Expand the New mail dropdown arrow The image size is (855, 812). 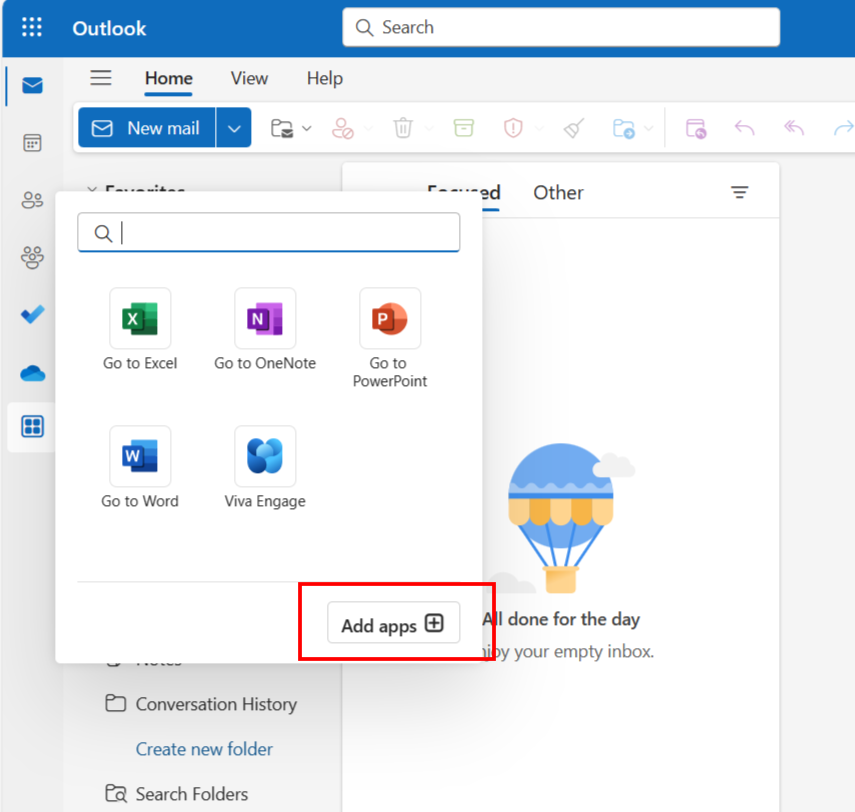tap(234, 128)
